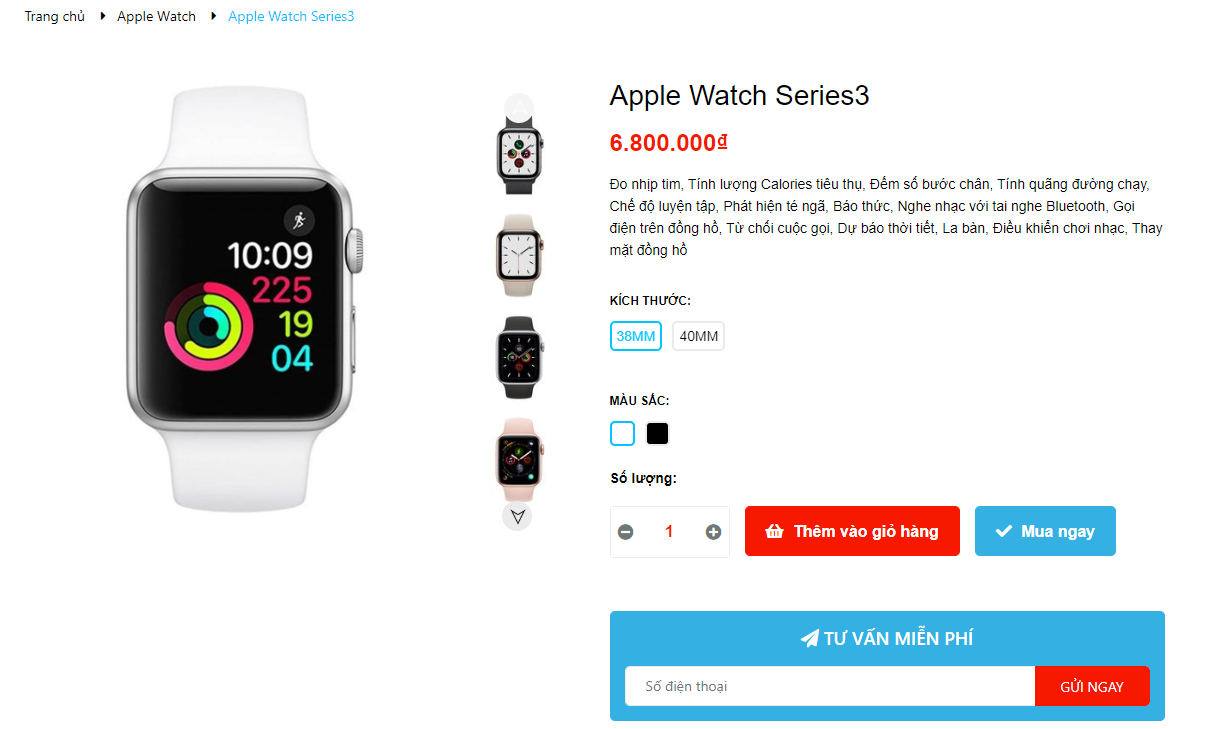Focus the Số điện thoại phone field

[x=830, y=686]
